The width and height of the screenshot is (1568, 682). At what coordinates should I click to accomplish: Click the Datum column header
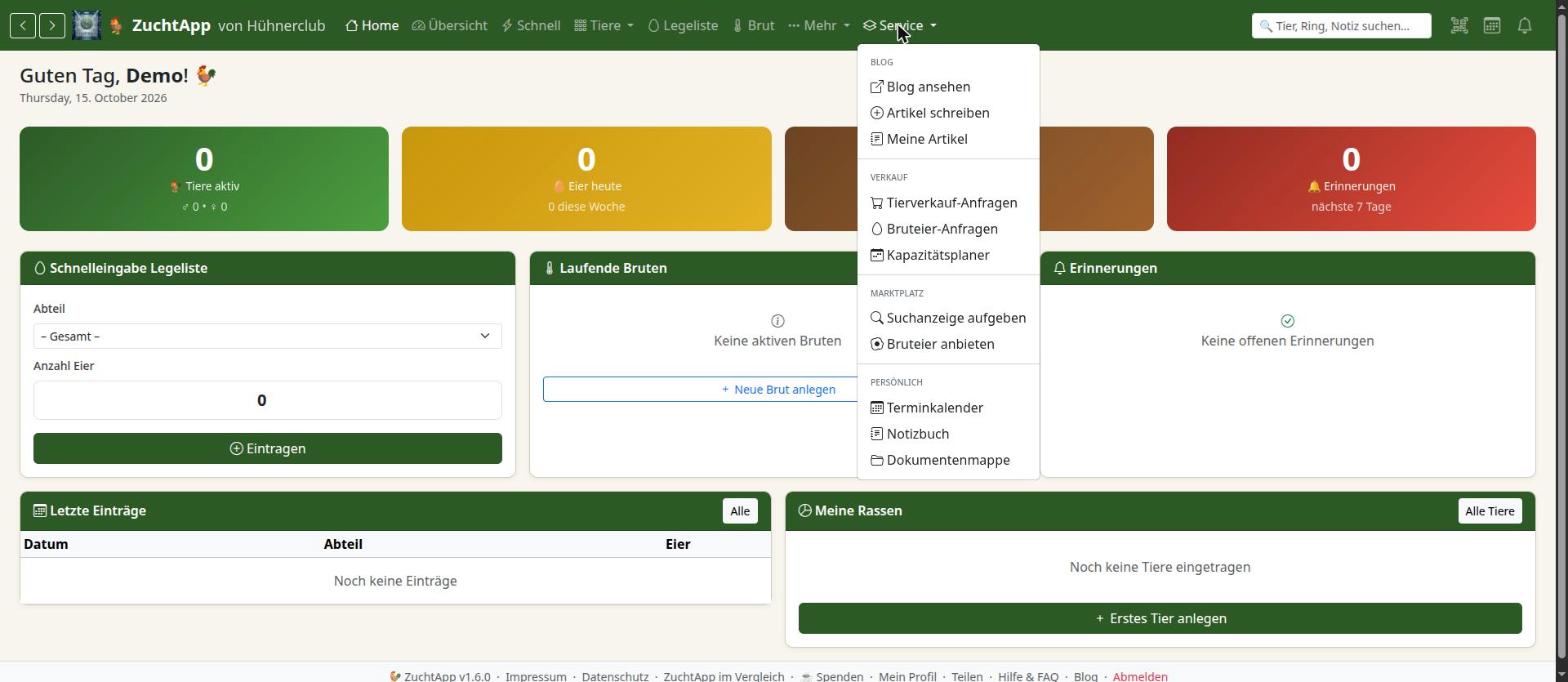coord(46,544)
